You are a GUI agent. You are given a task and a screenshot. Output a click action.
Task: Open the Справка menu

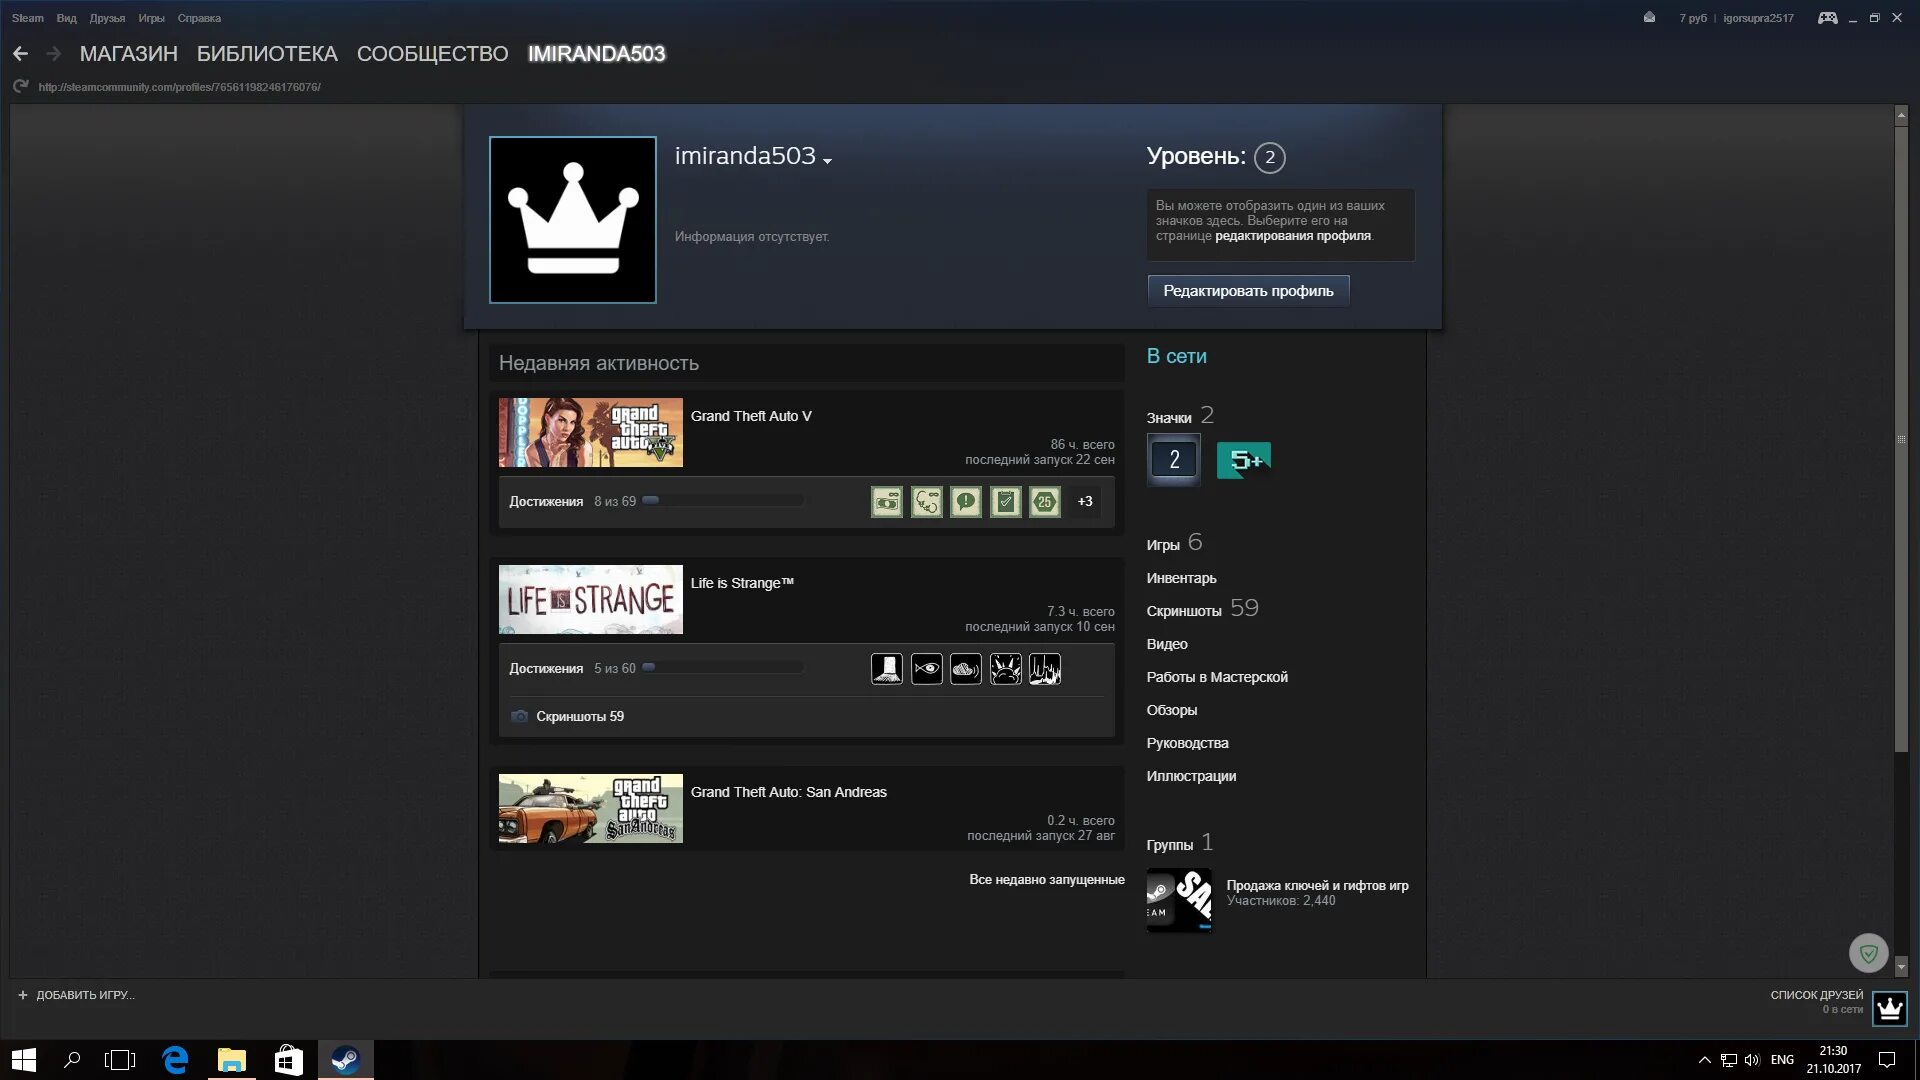199,18
